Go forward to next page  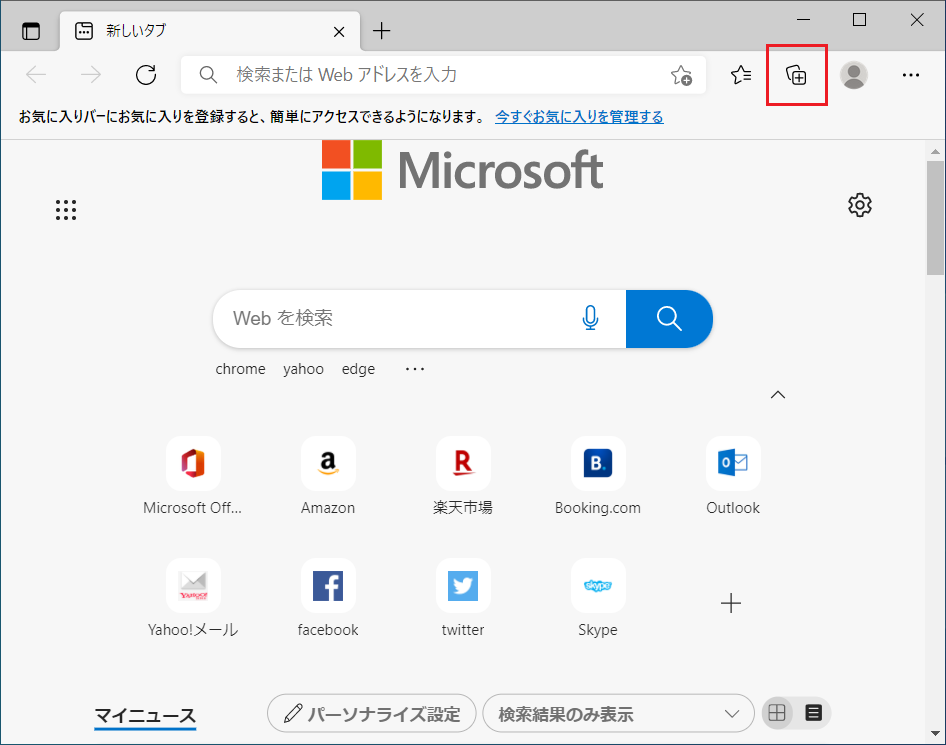(x=91, y=75)
